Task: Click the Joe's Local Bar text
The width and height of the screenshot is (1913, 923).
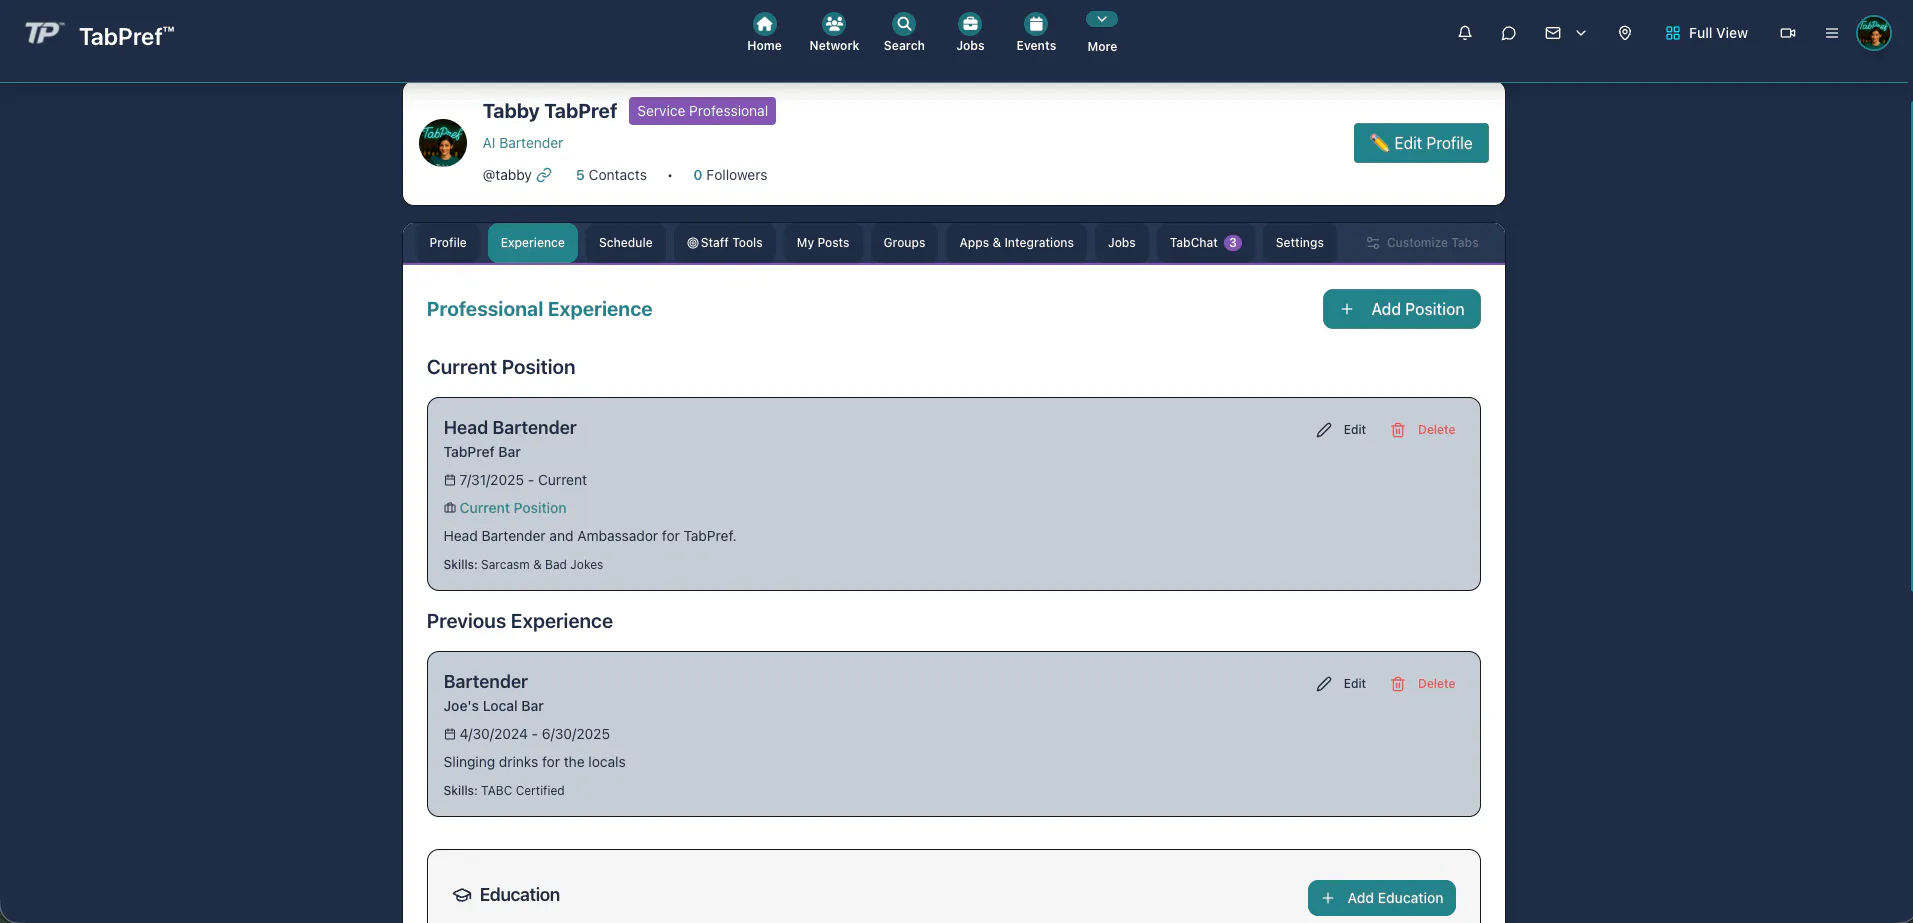Action: (x=494, y=706)
